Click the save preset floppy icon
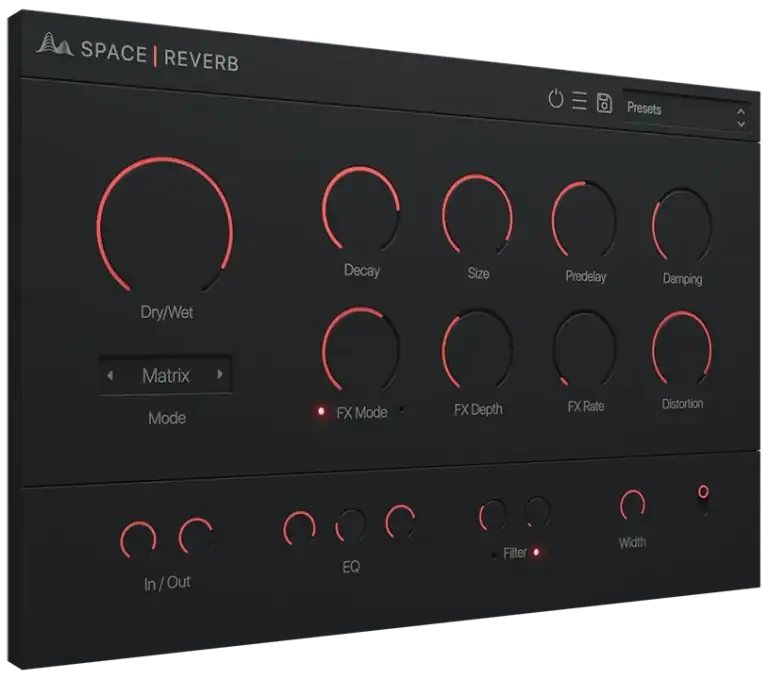The height and width of the screenshot is (679, 768). (x=604, y=103)
